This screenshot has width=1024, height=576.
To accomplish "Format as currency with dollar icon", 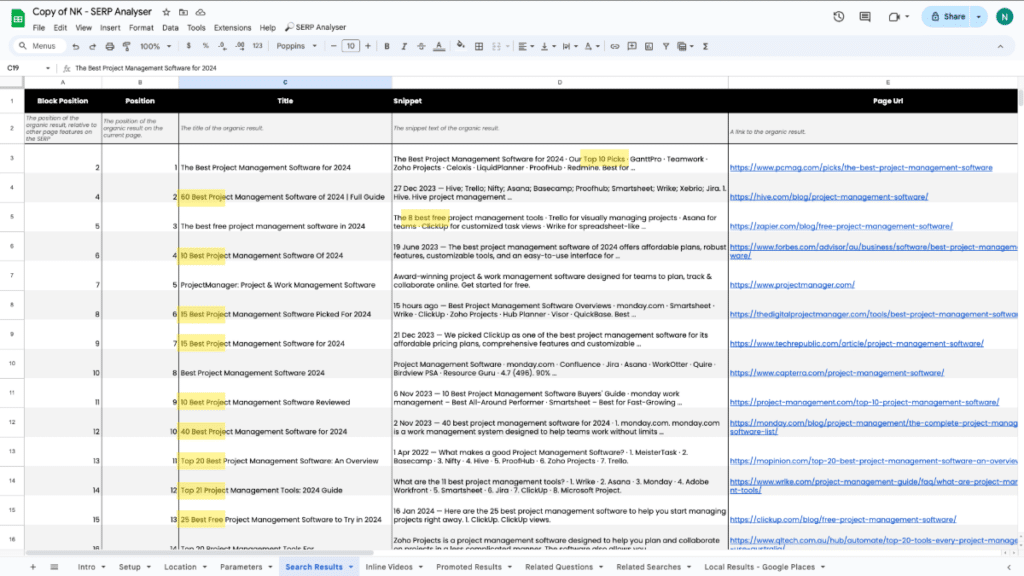I will tap(189, 46).
